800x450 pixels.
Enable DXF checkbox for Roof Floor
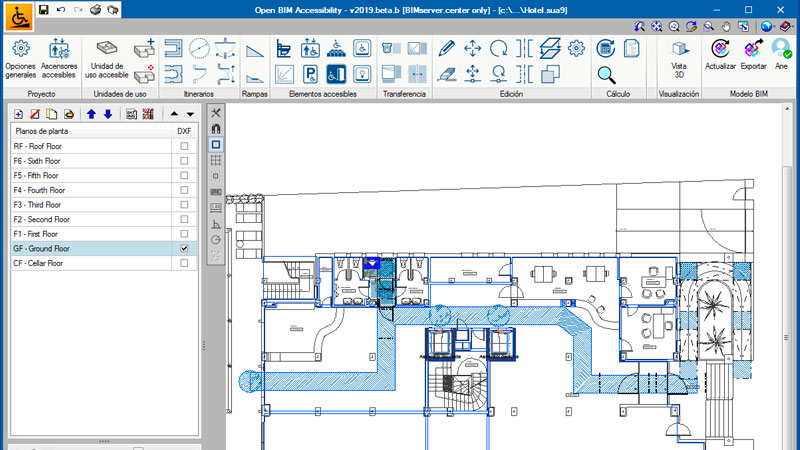[x=183, y=146]
